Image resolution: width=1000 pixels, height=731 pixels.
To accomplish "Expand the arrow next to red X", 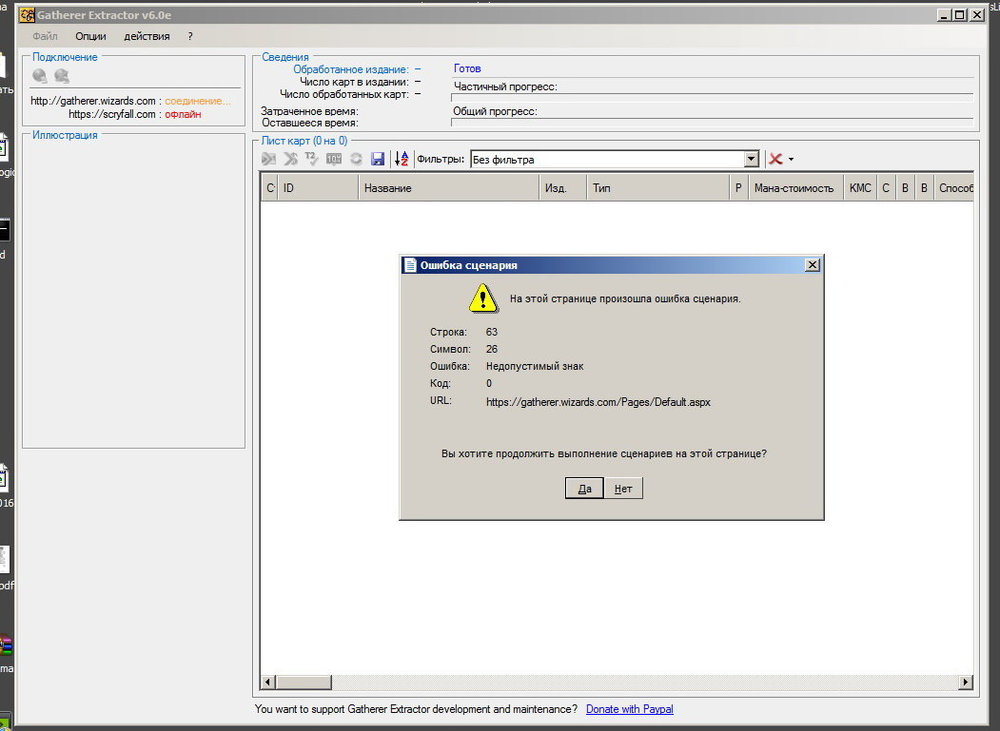I will [x=791, y=160].
